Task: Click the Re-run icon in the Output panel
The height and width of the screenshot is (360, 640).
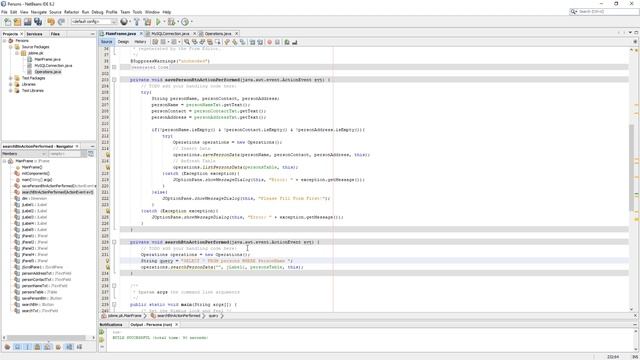Action: (x=102, y=332)
